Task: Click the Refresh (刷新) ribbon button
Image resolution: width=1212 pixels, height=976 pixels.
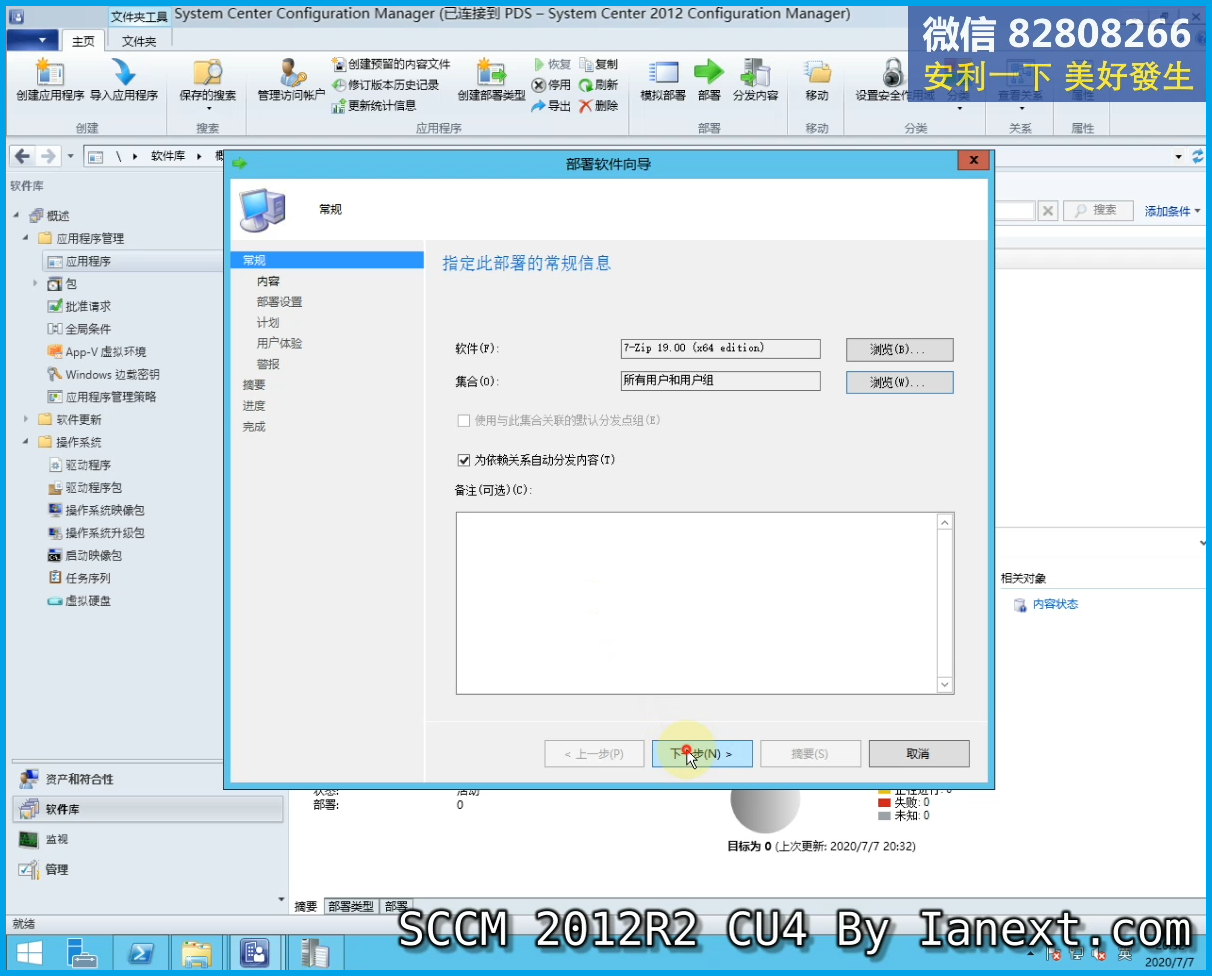Action: pos(599,85)
